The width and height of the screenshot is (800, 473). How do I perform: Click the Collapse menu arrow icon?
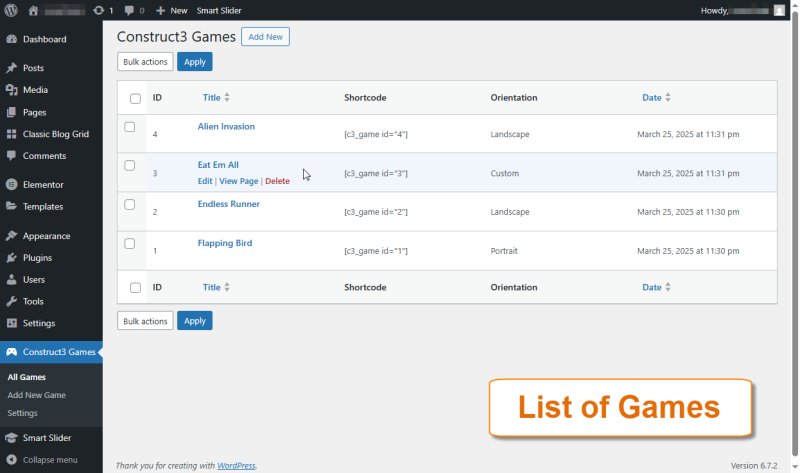(x=12, y=460)
